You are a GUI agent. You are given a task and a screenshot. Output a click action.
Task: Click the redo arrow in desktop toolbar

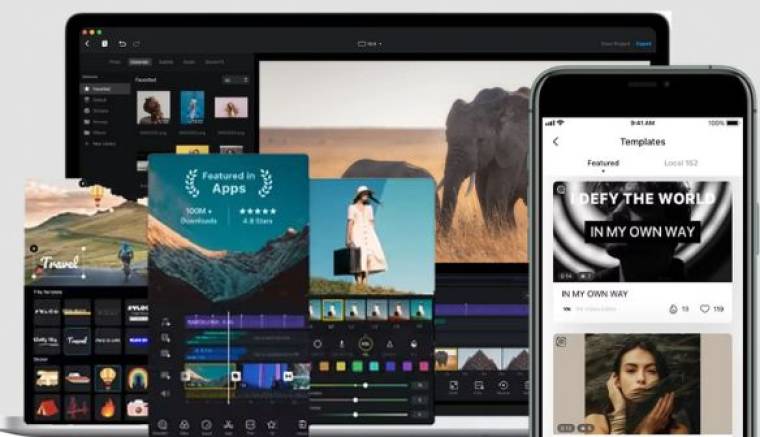137,44
